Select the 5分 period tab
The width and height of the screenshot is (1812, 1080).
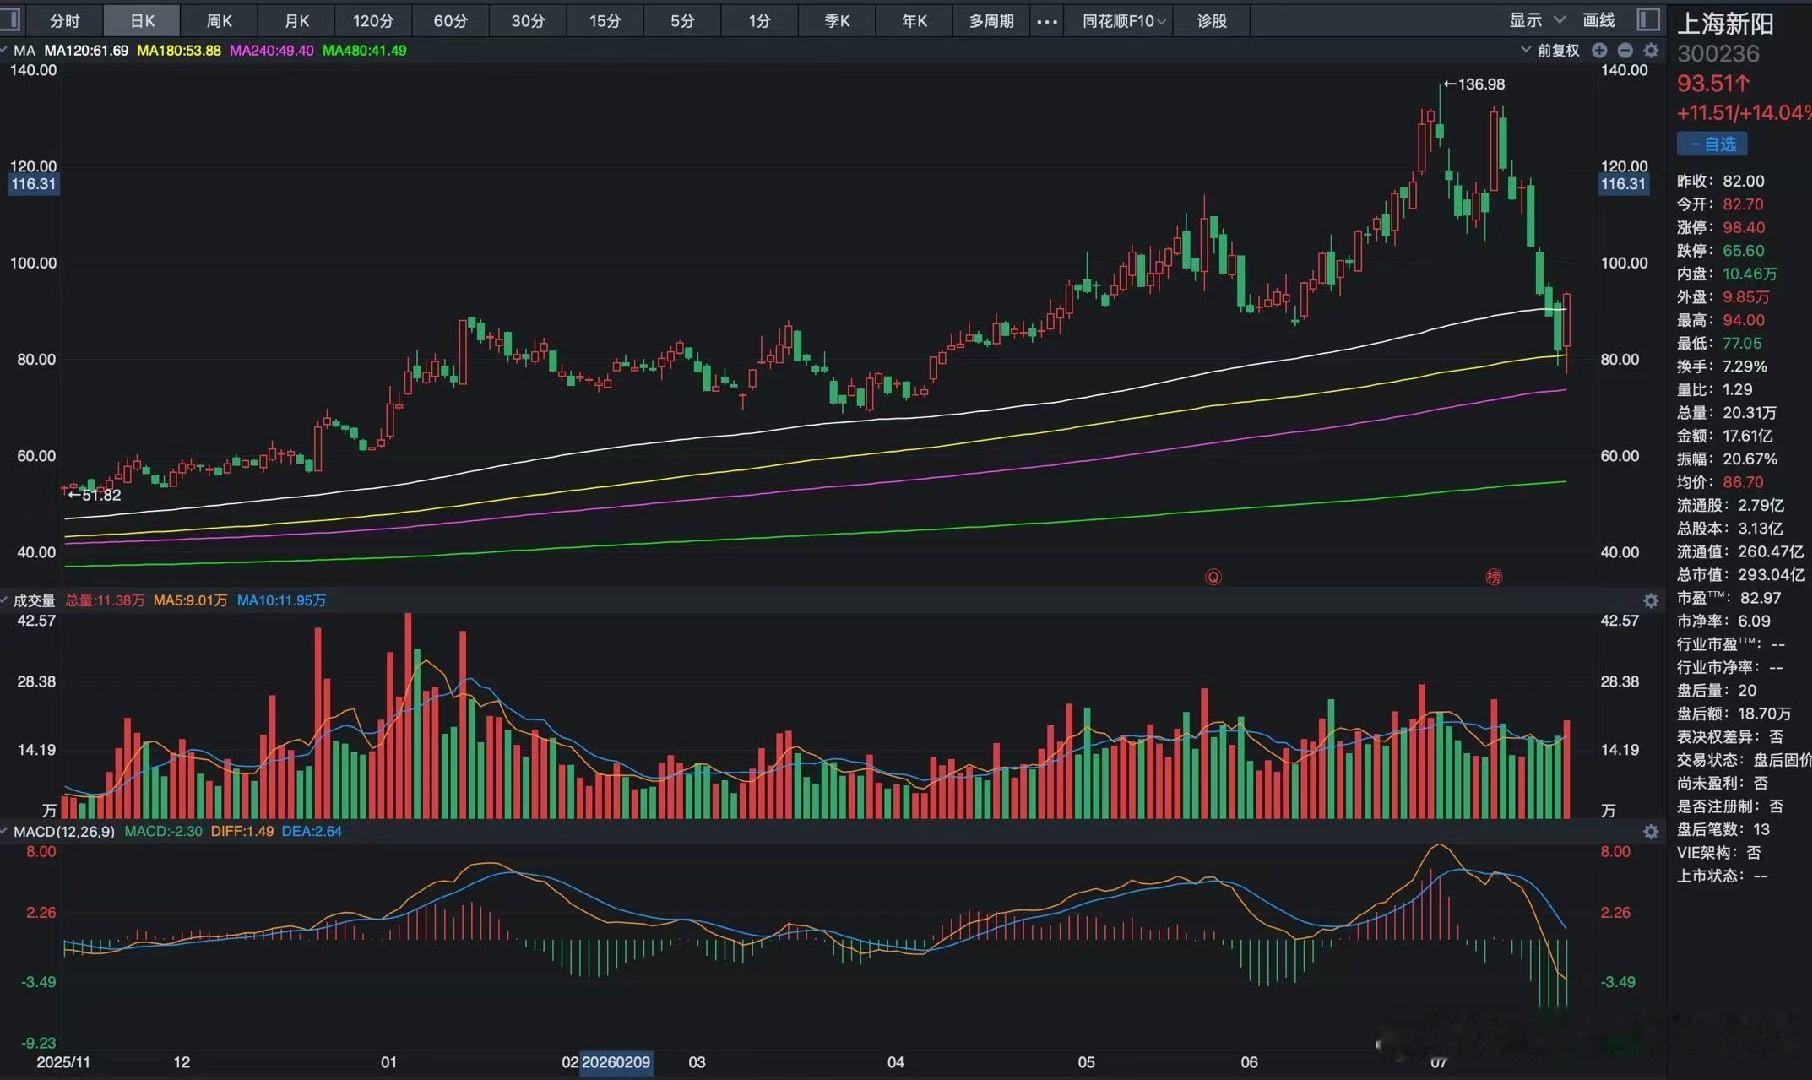[682, 21]
